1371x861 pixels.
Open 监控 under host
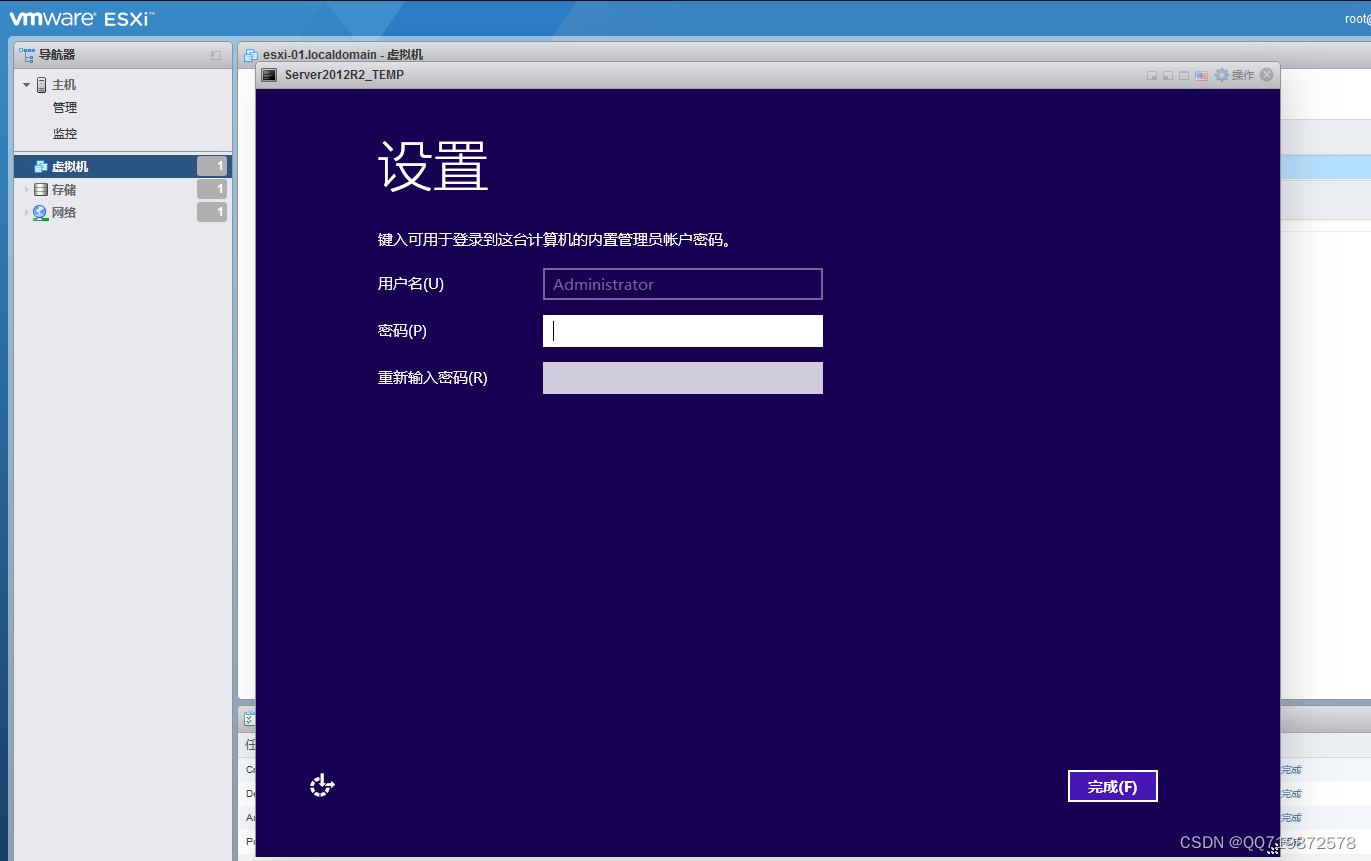[x=65, y=134]
